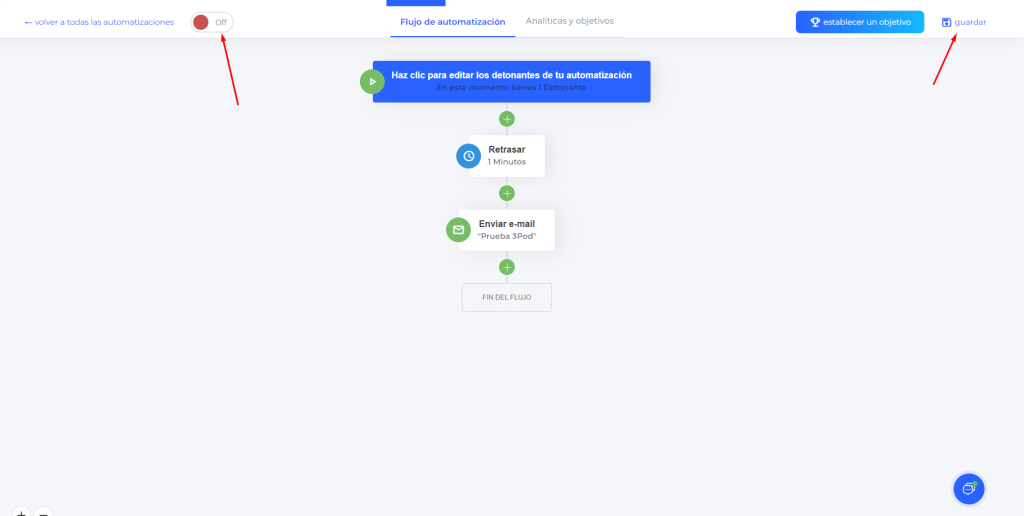Go back via volver a todas las automatizaciones
This screenshot has width=1024, height=516.
coord(99,22)
